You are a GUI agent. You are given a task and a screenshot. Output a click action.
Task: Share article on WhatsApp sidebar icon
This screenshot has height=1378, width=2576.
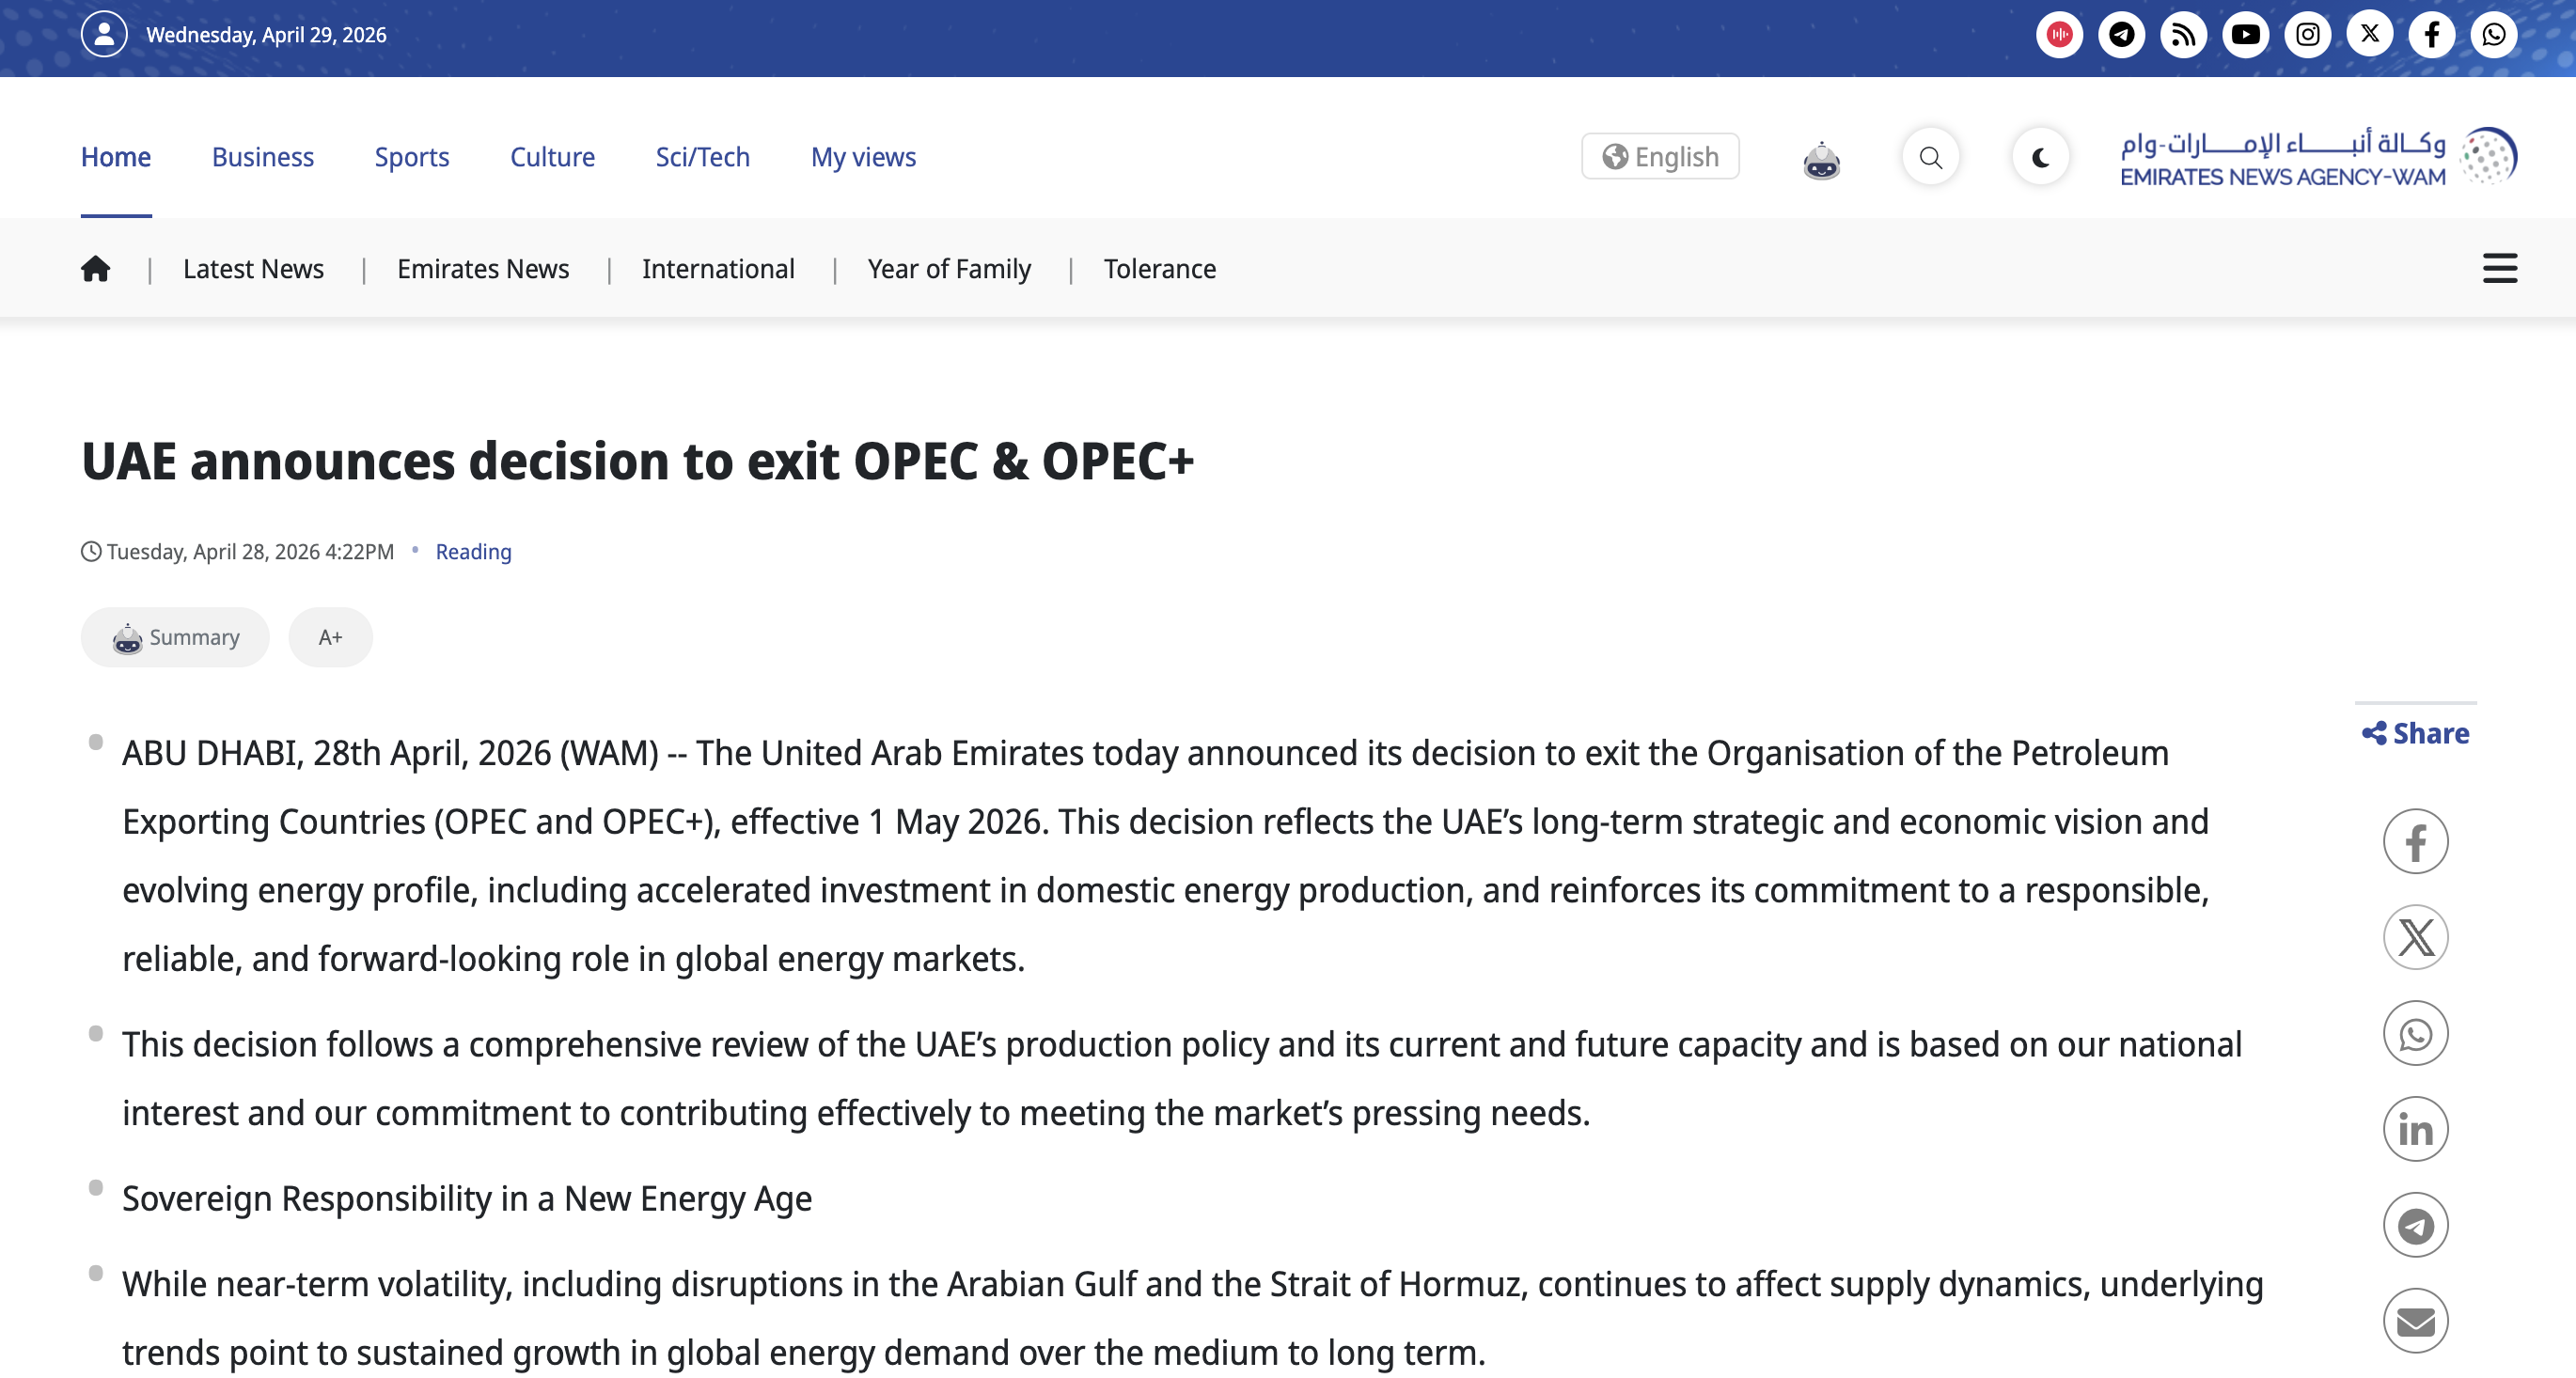tap(2415, 1033)
